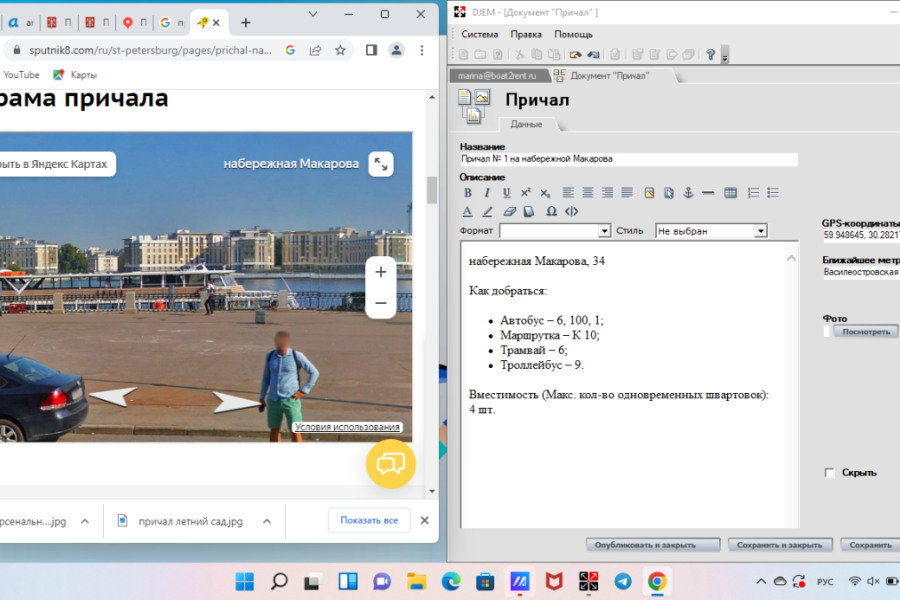This screenshot has height=600, width=900.
Task: Click the redo arrow in DJEM toolbar
Action: 593,55
